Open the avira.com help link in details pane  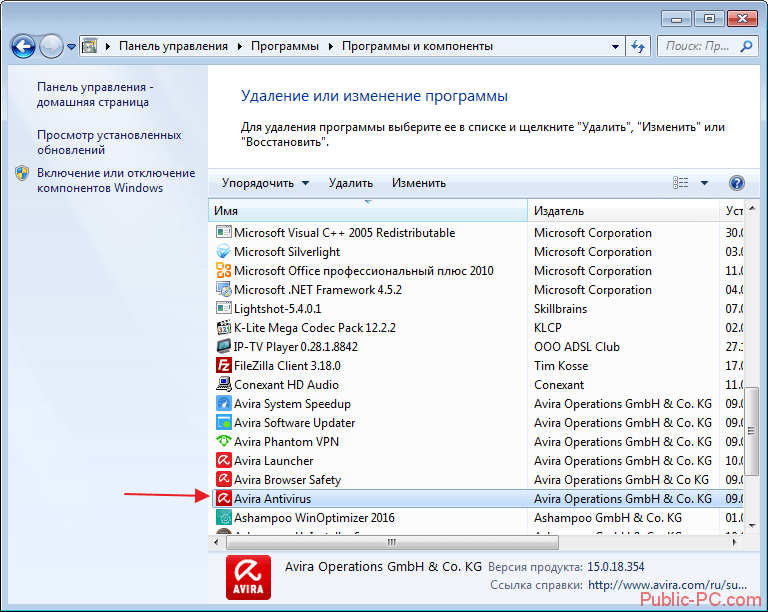pyautogui.click(x=667, y=585)
